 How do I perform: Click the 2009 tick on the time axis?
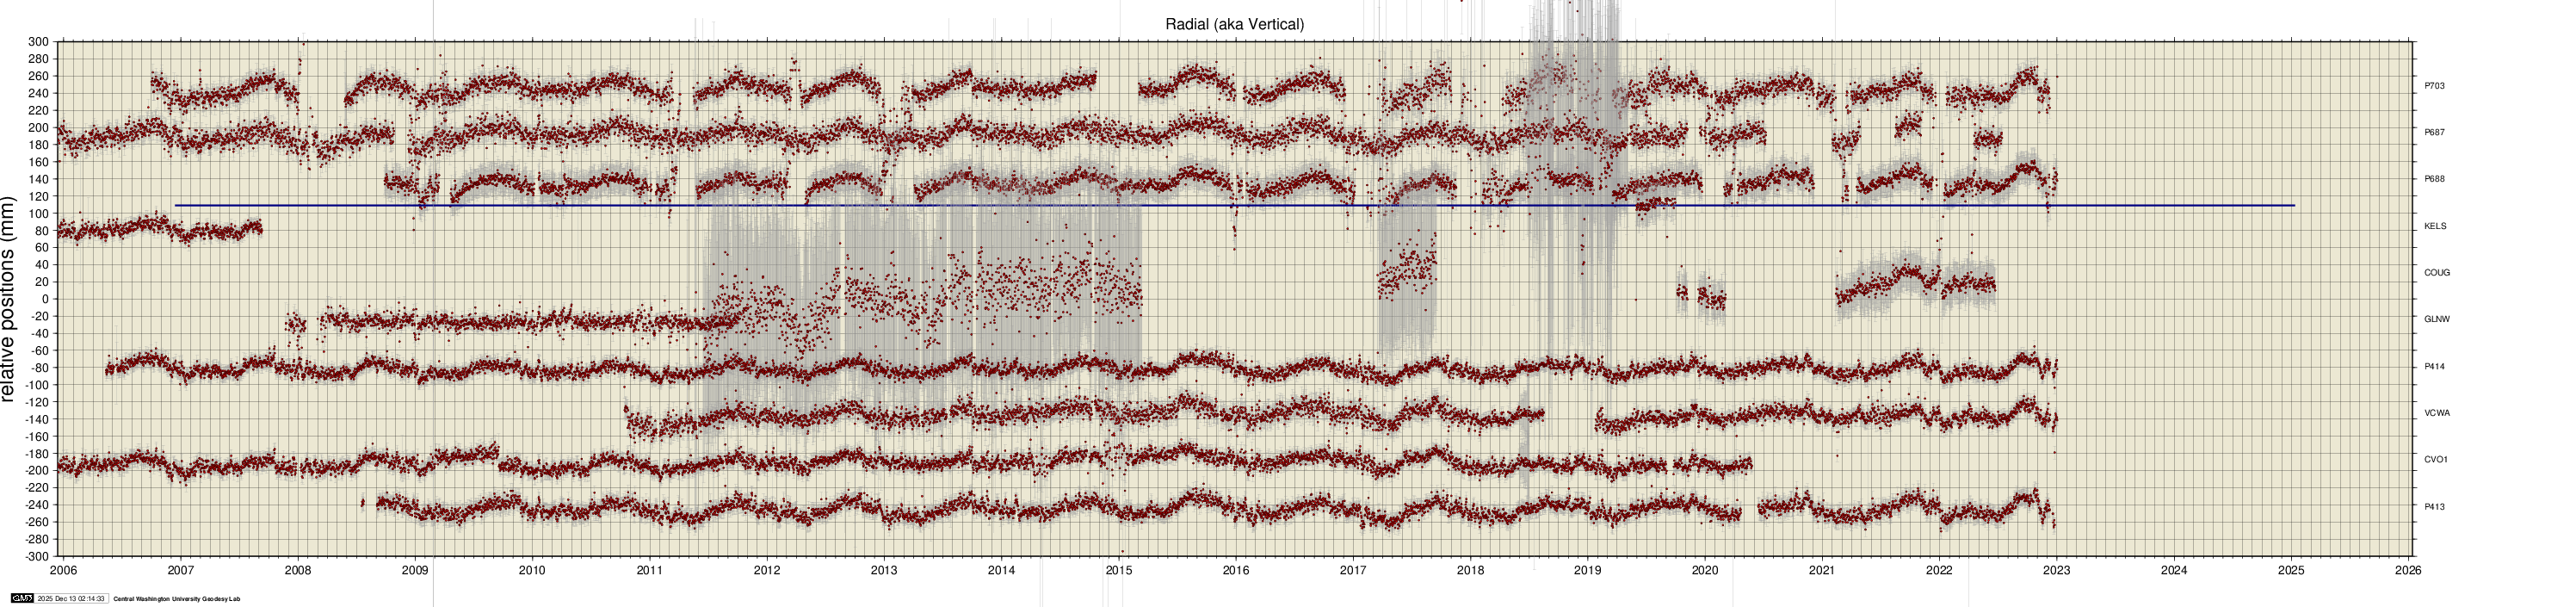tap(415, 571)
